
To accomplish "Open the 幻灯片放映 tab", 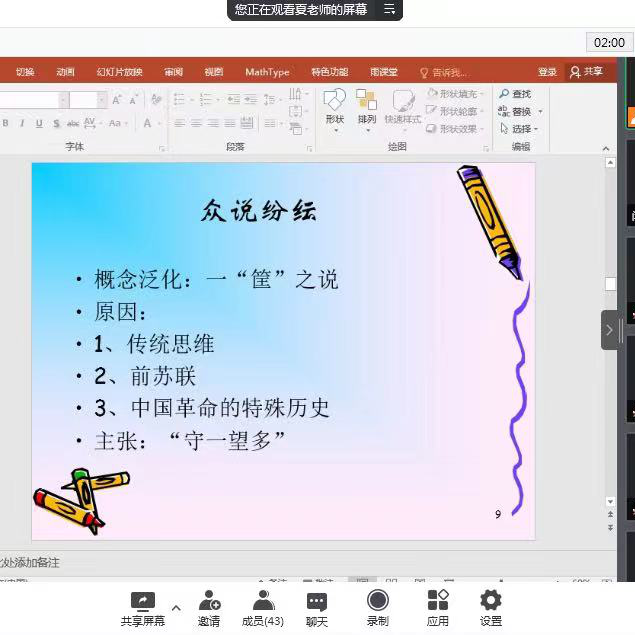I will 119,72.
